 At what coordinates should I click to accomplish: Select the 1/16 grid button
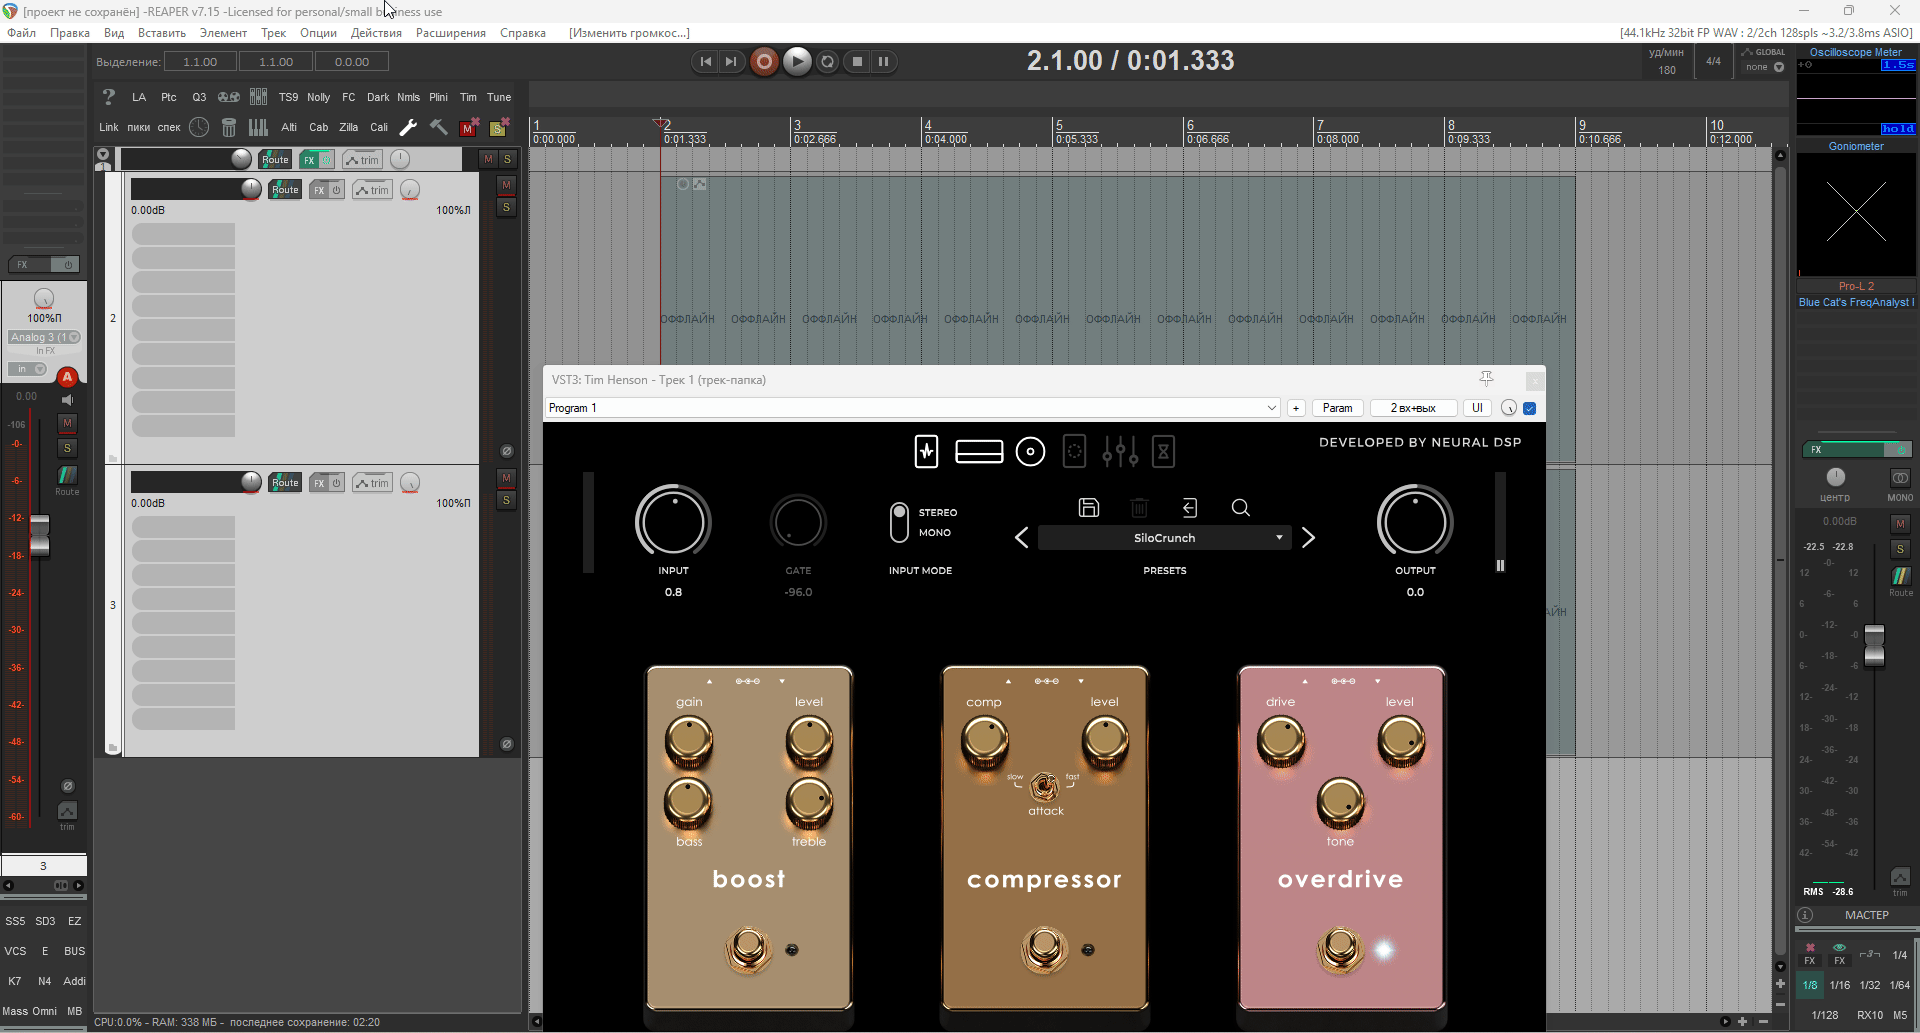tap(1840, 985)
